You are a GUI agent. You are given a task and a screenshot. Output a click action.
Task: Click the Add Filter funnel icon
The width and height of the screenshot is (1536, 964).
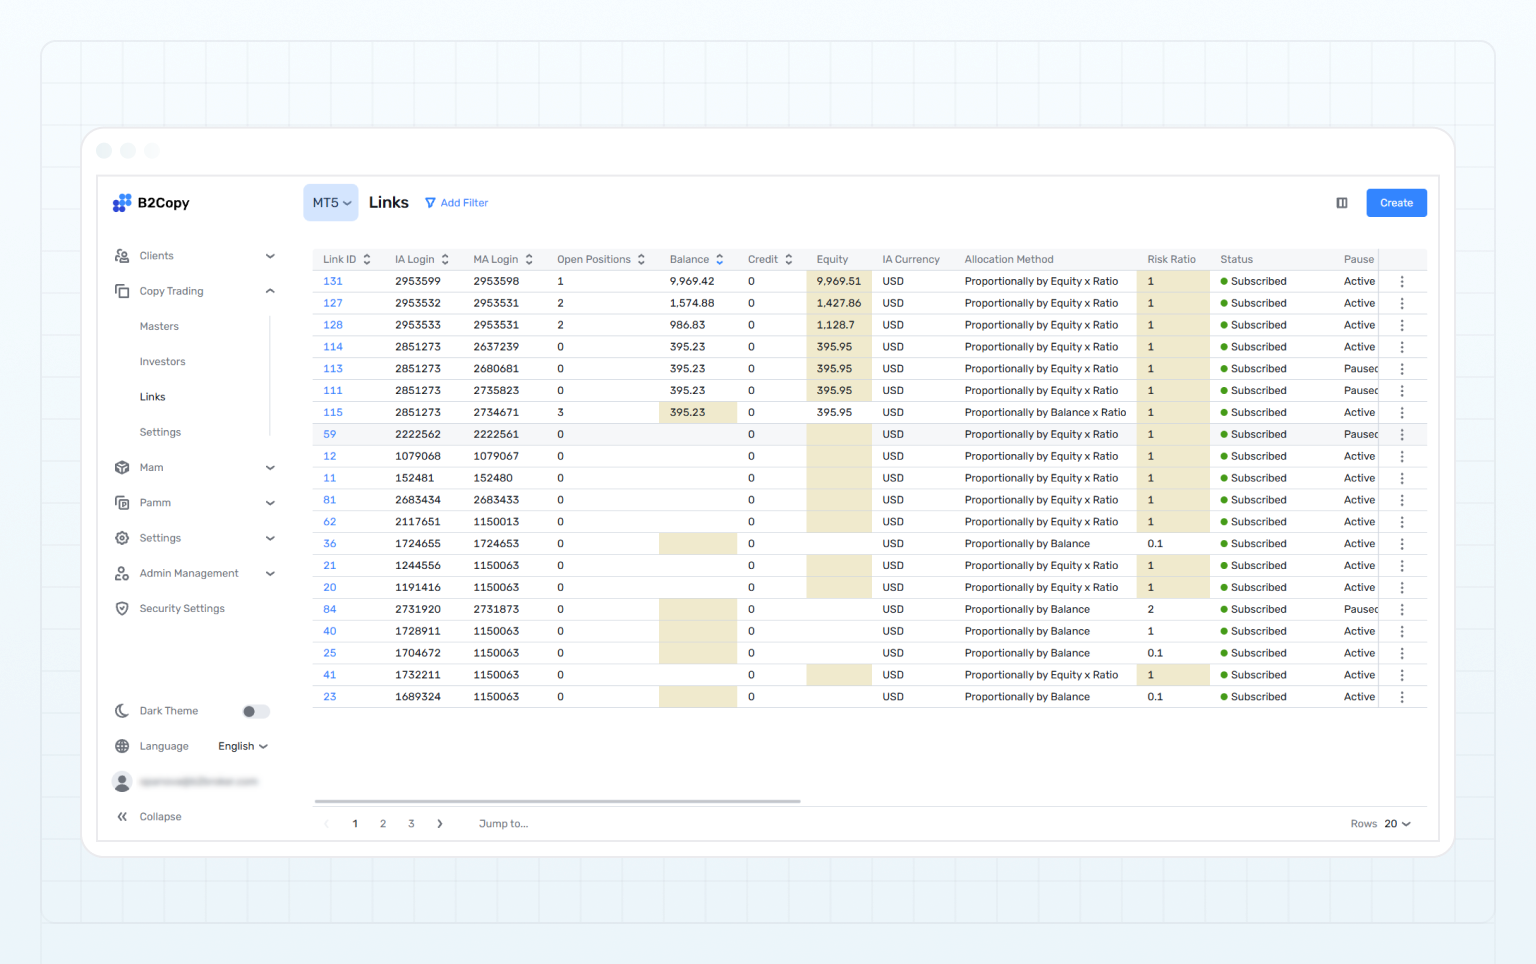click(430, 203)
